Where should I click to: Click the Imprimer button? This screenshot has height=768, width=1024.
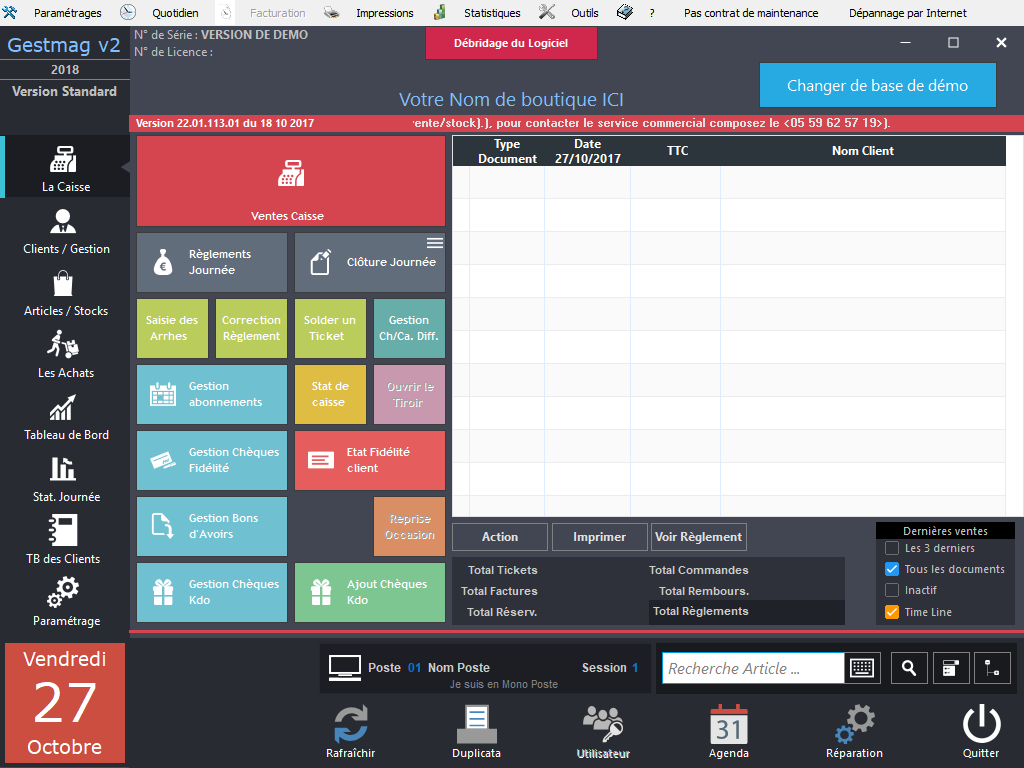[600, 537]
